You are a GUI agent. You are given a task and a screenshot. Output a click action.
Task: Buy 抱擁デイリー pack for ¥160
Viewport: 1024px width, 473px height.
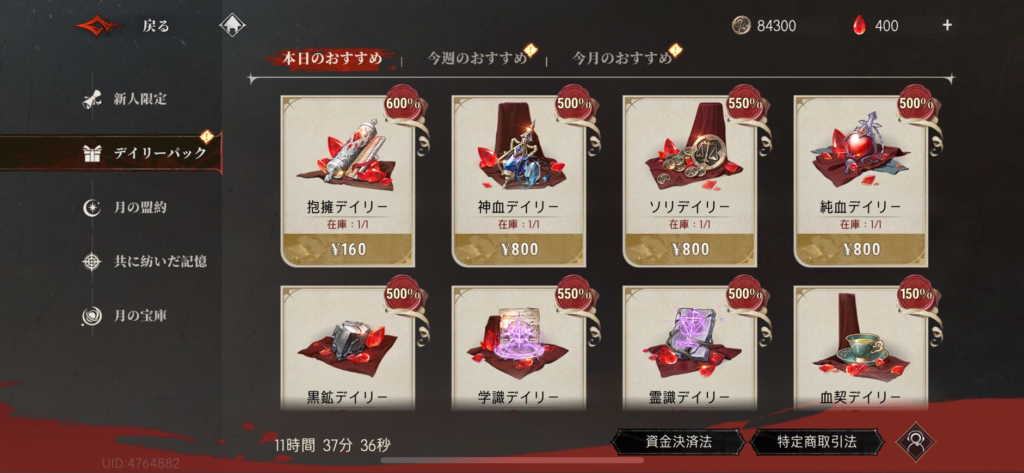[x=347, y=249]
